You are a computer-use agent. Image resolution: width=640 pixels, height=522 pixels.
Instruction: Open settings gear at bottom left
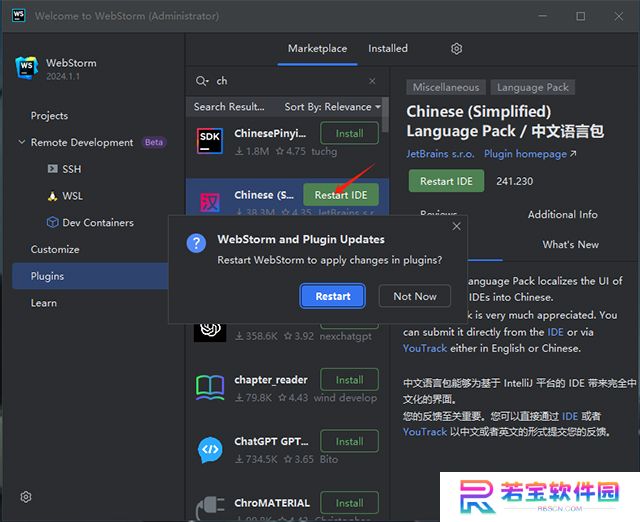coord(26,497)
